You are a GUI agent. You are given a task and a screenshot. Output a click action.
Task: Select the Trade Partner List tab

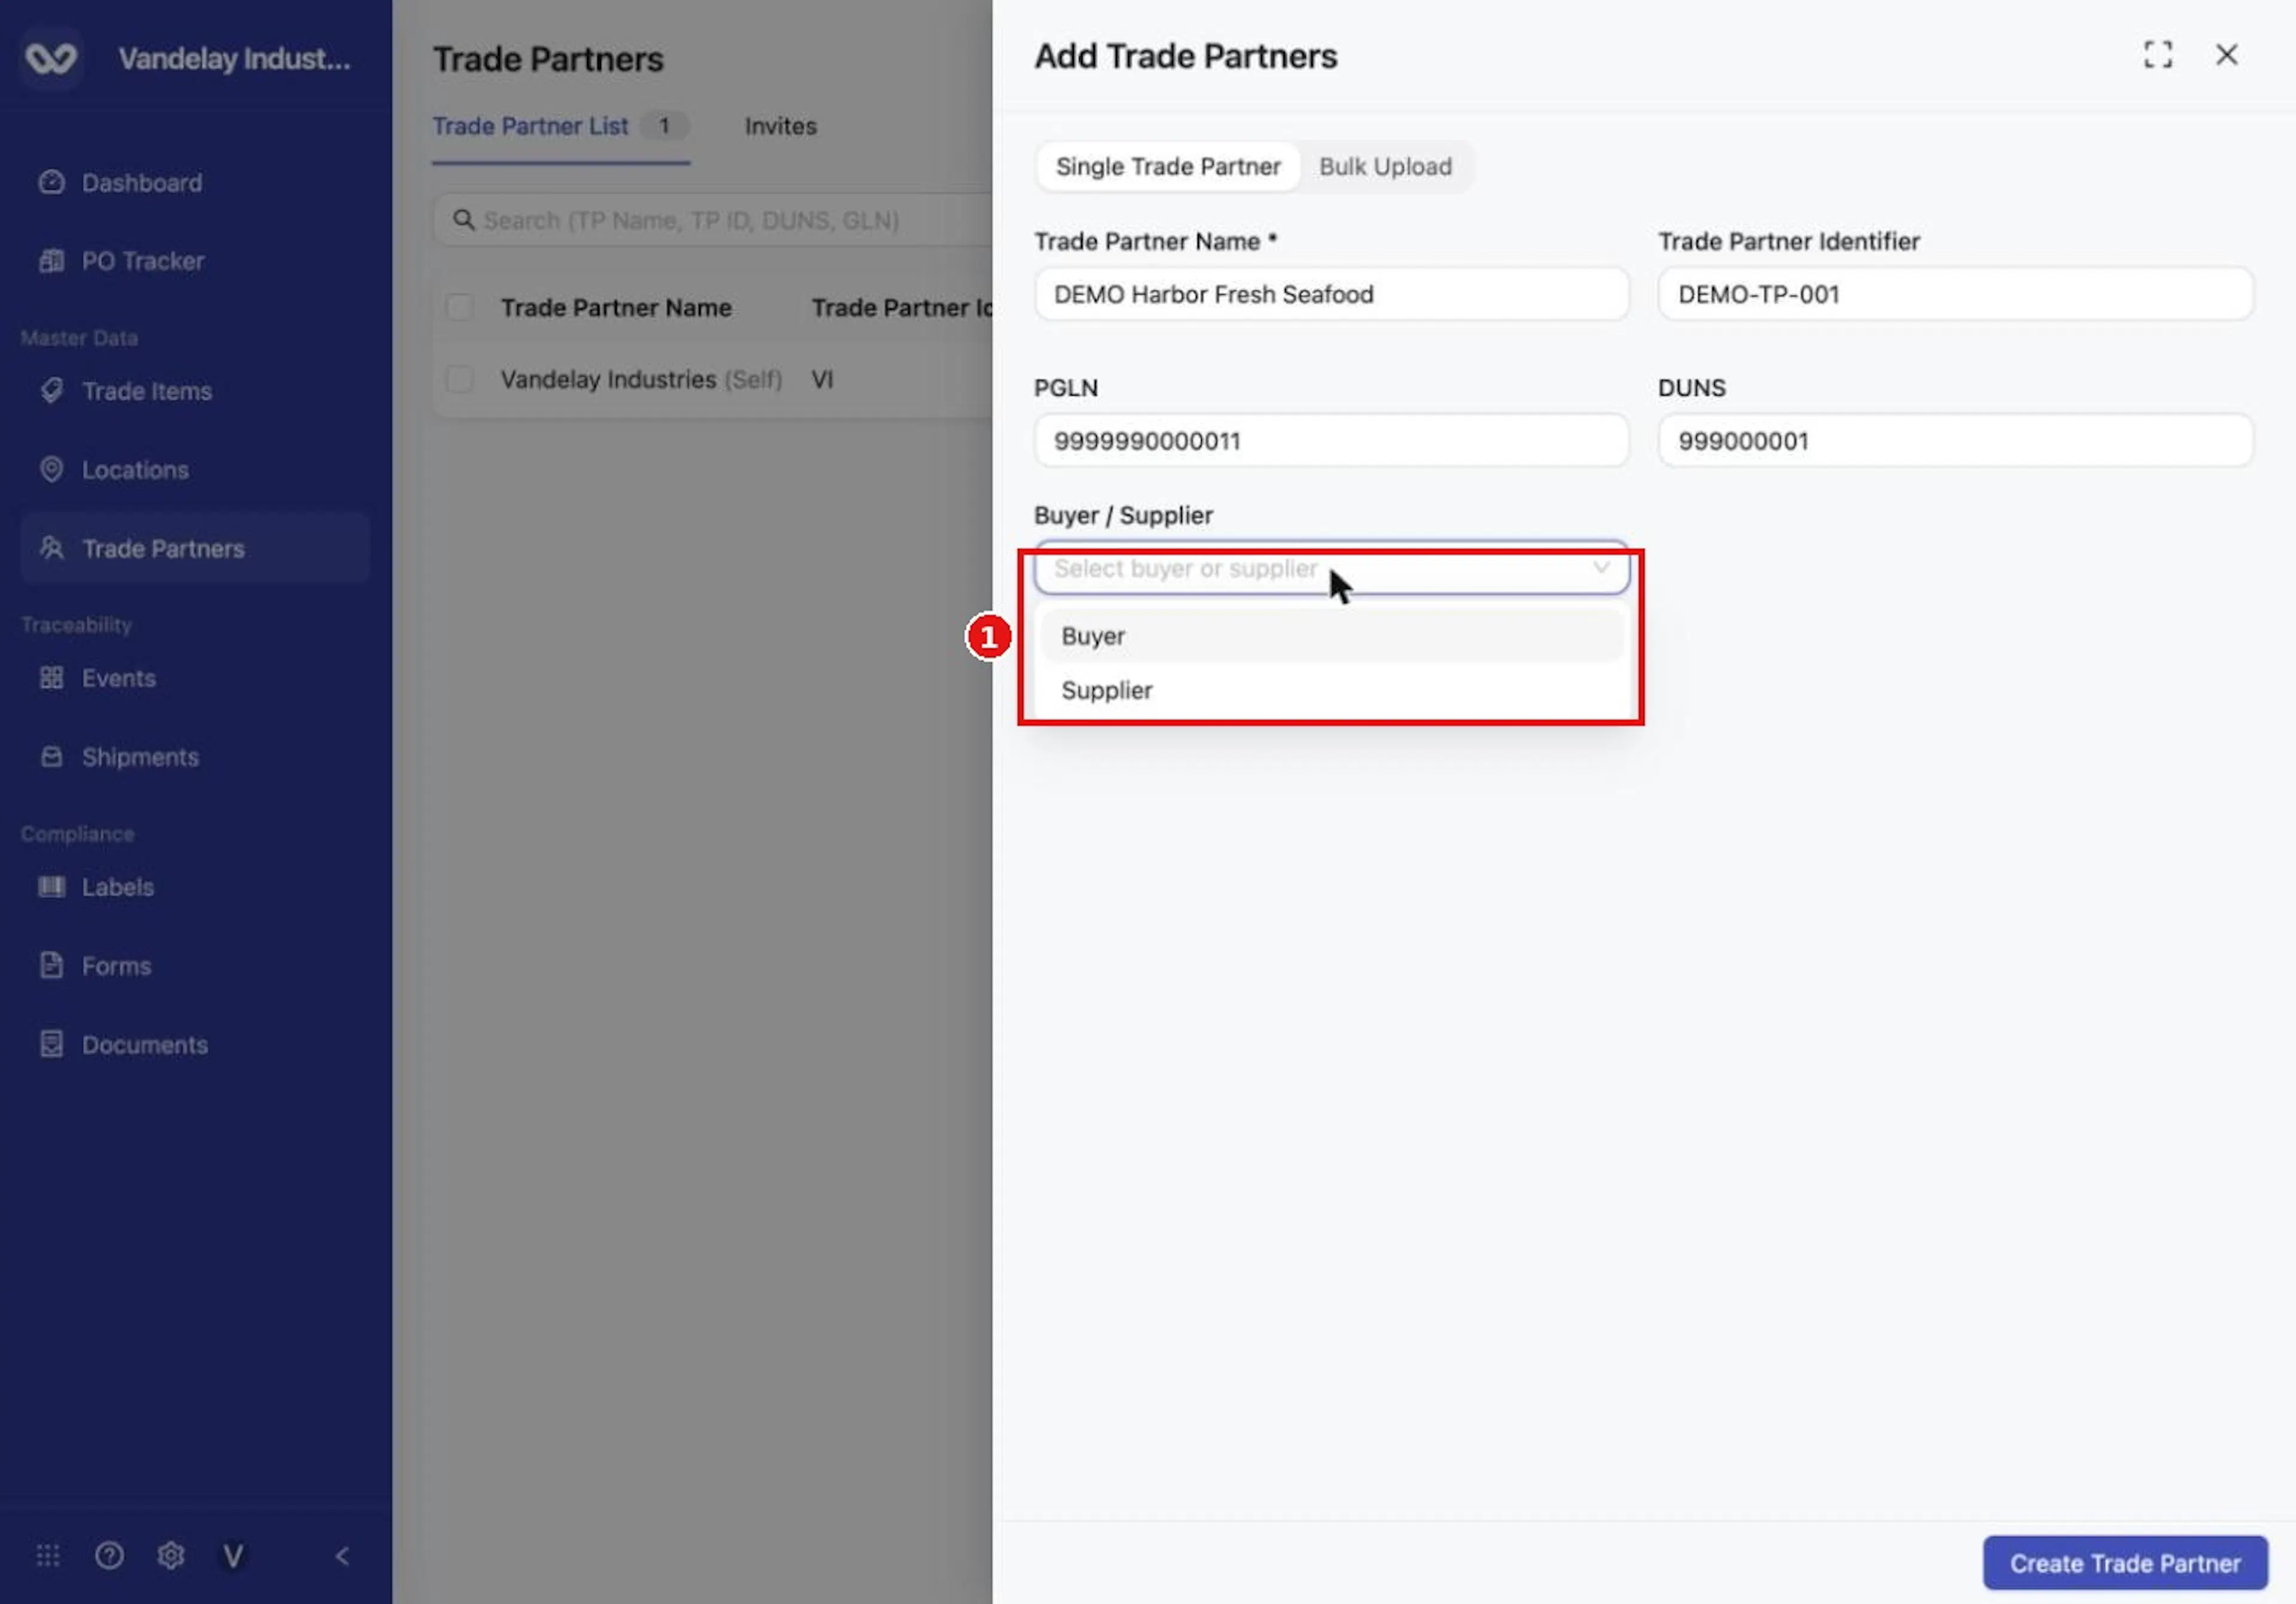point(561,127)
